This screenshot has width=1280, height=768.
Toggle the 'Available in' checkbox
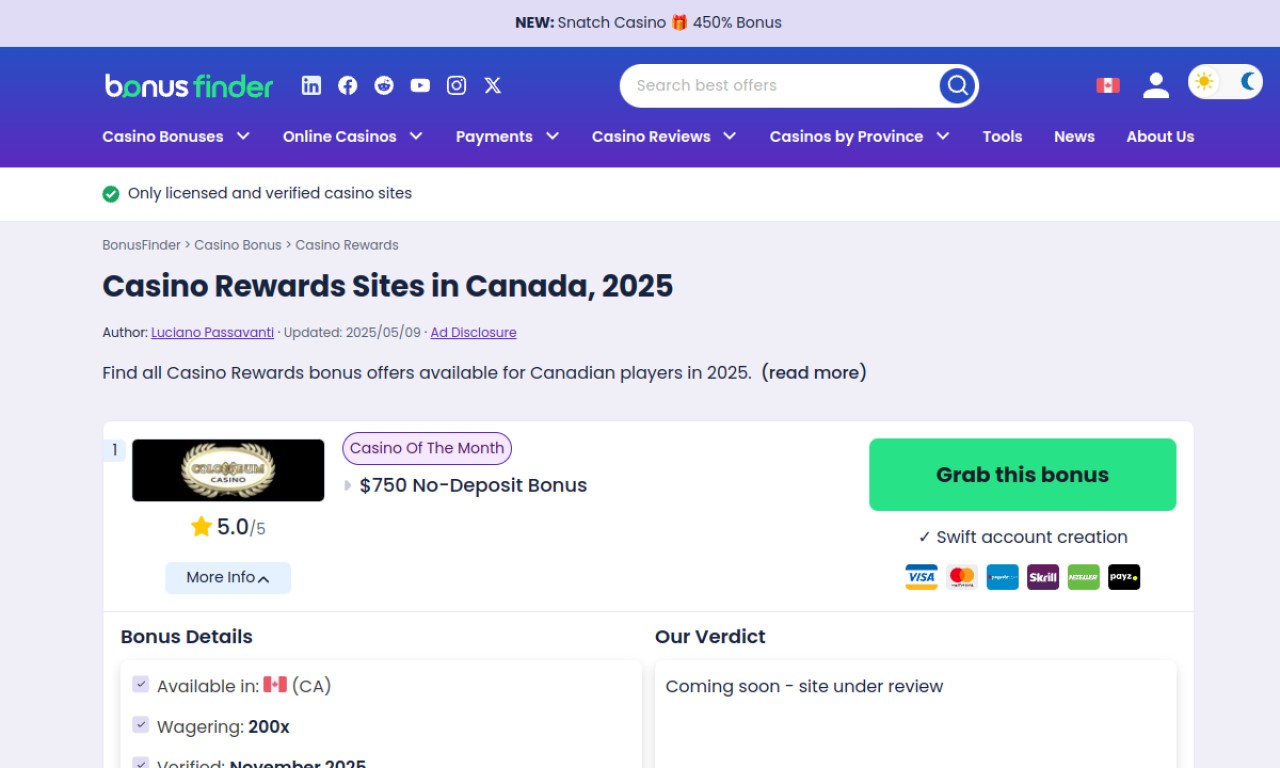point(141,685)
